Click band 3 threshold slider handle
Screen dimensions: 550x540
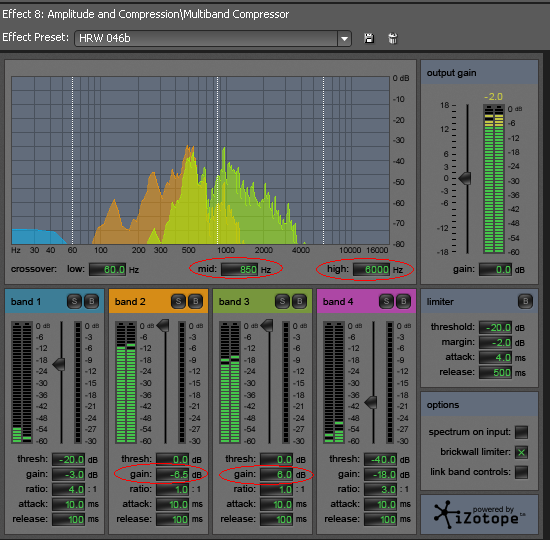267,326
